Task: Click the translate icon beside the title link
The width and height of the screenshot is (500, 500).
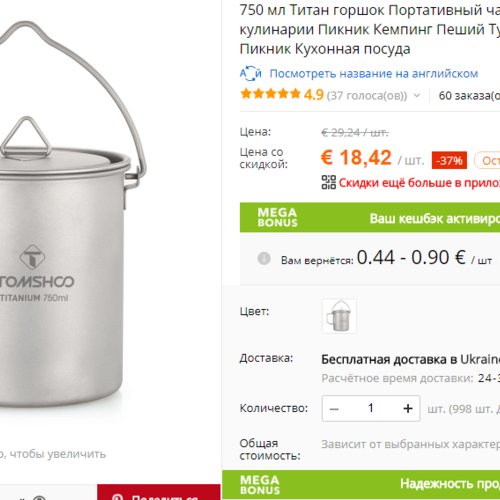Action: pyautogui.click(x=251, y=73)
